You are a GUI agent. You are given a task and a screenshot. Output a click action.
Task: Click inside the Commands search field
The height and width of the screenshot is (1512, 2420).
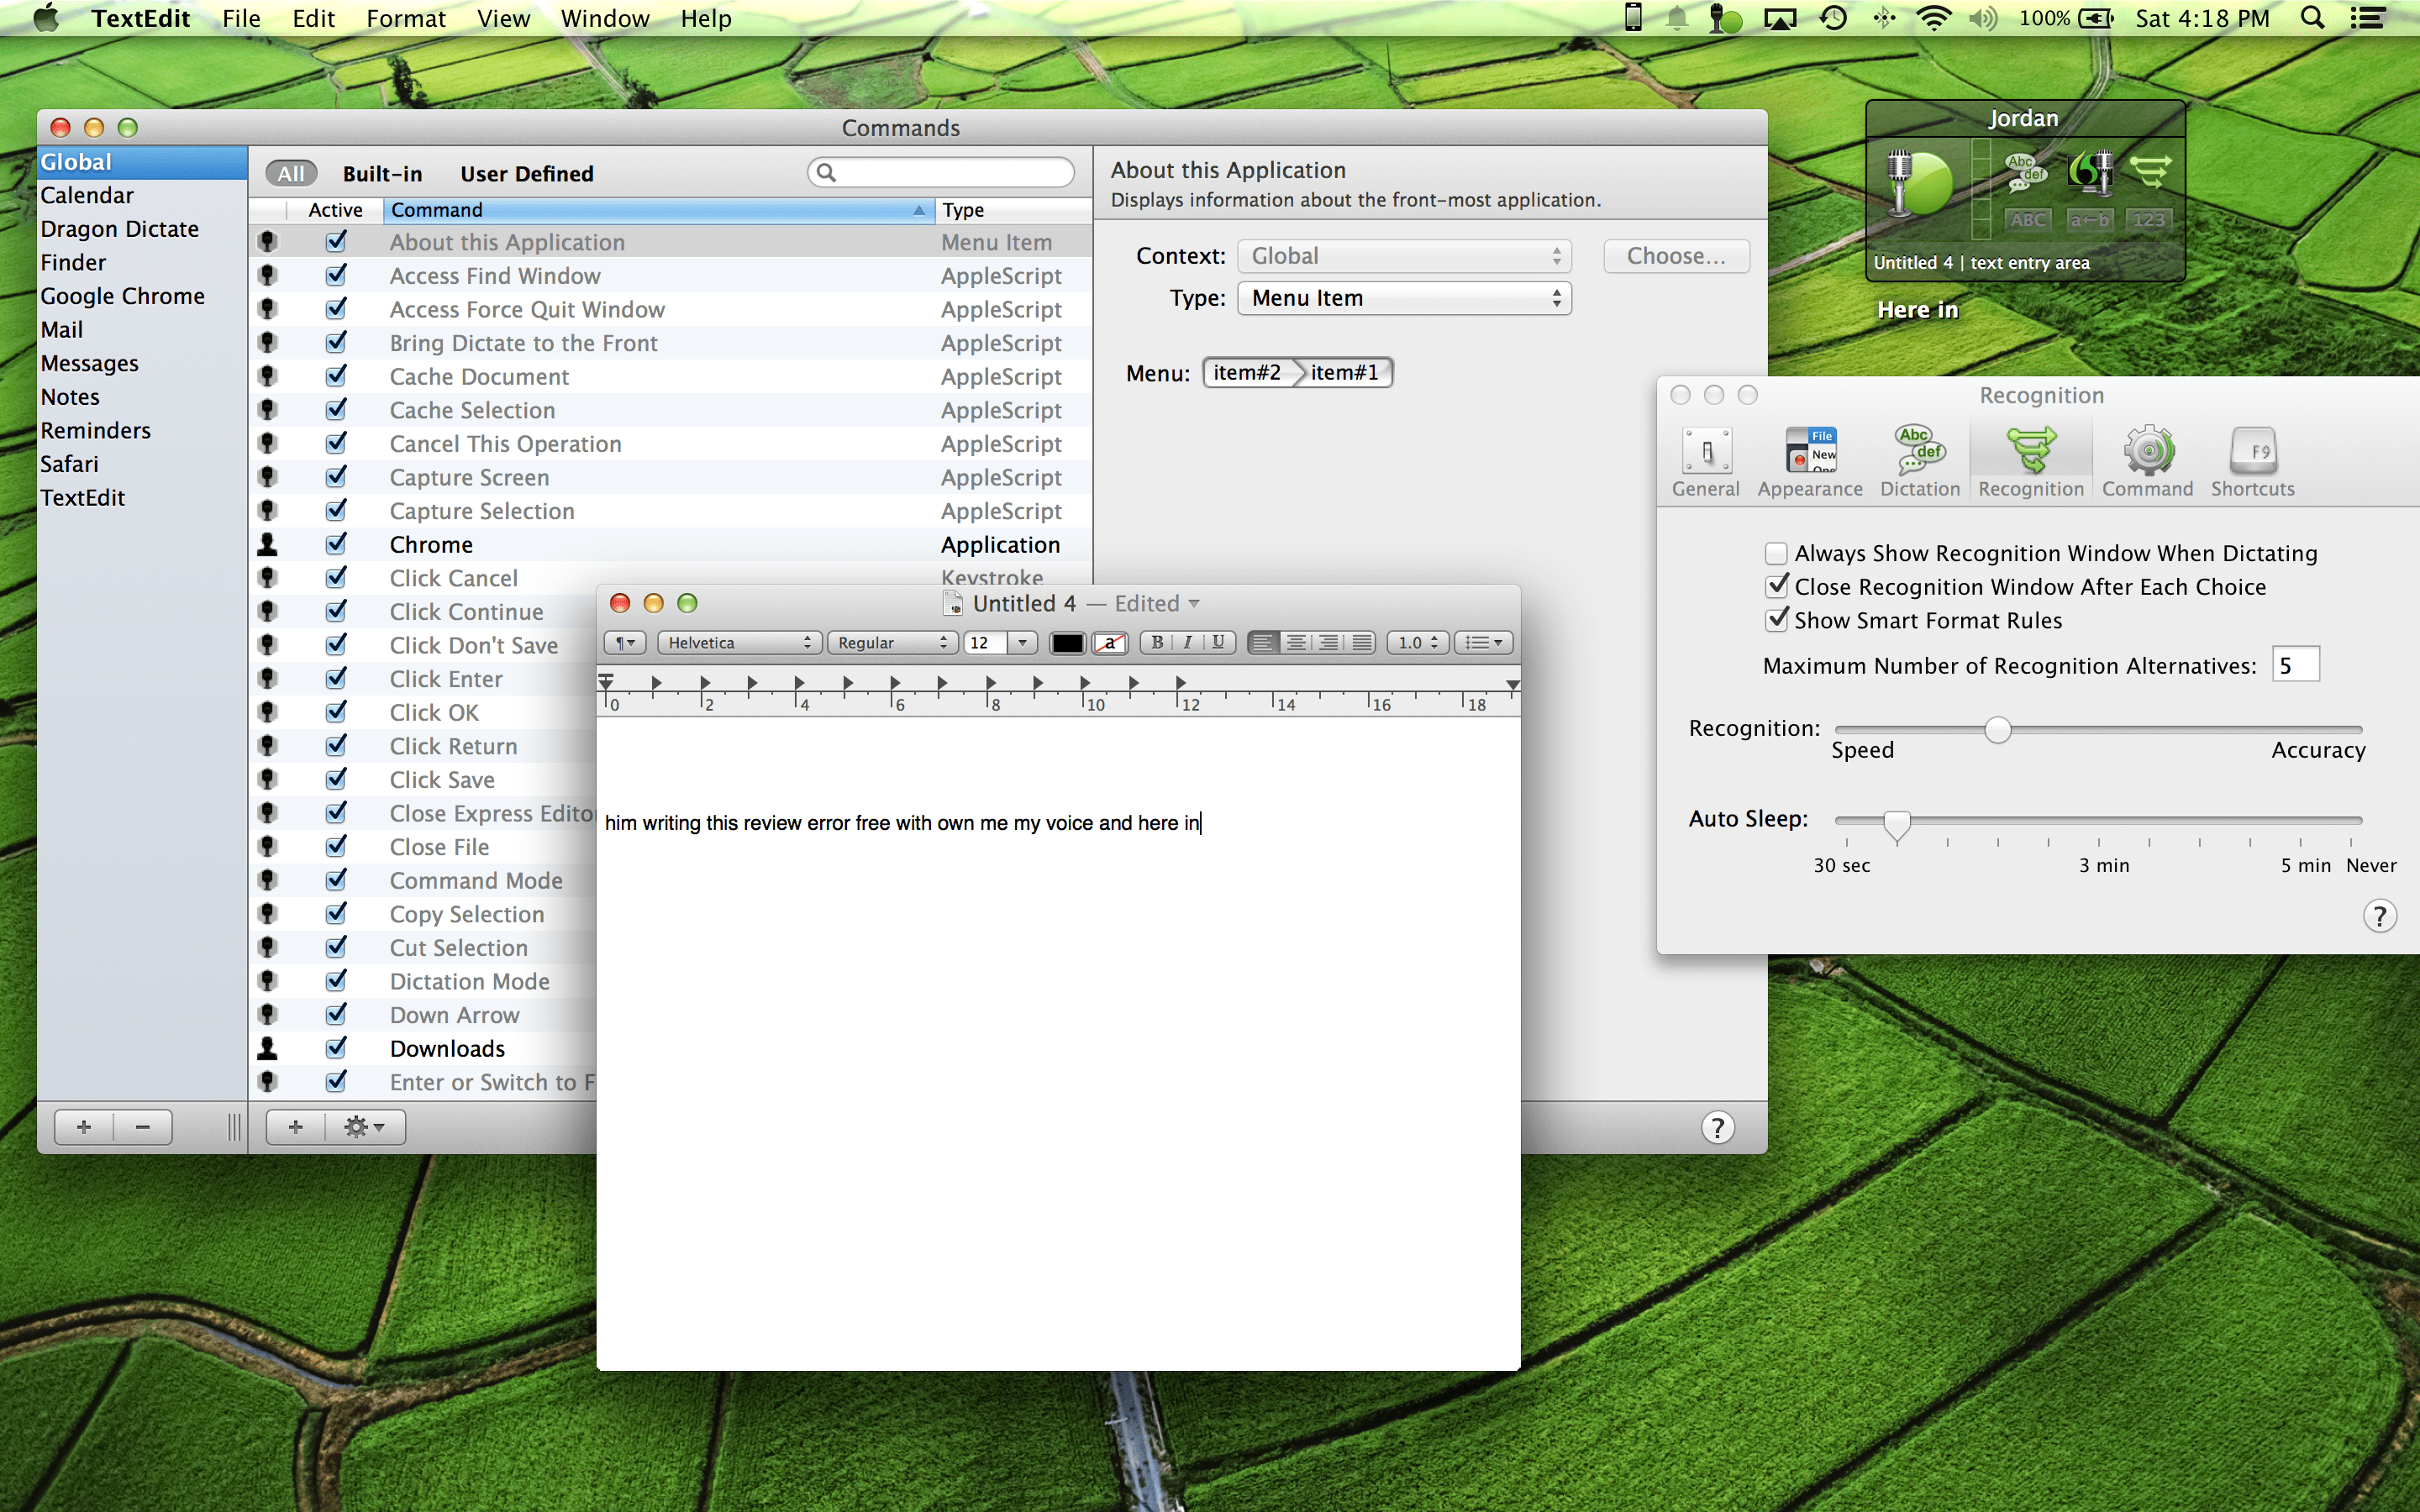click(x=940, y=171)
